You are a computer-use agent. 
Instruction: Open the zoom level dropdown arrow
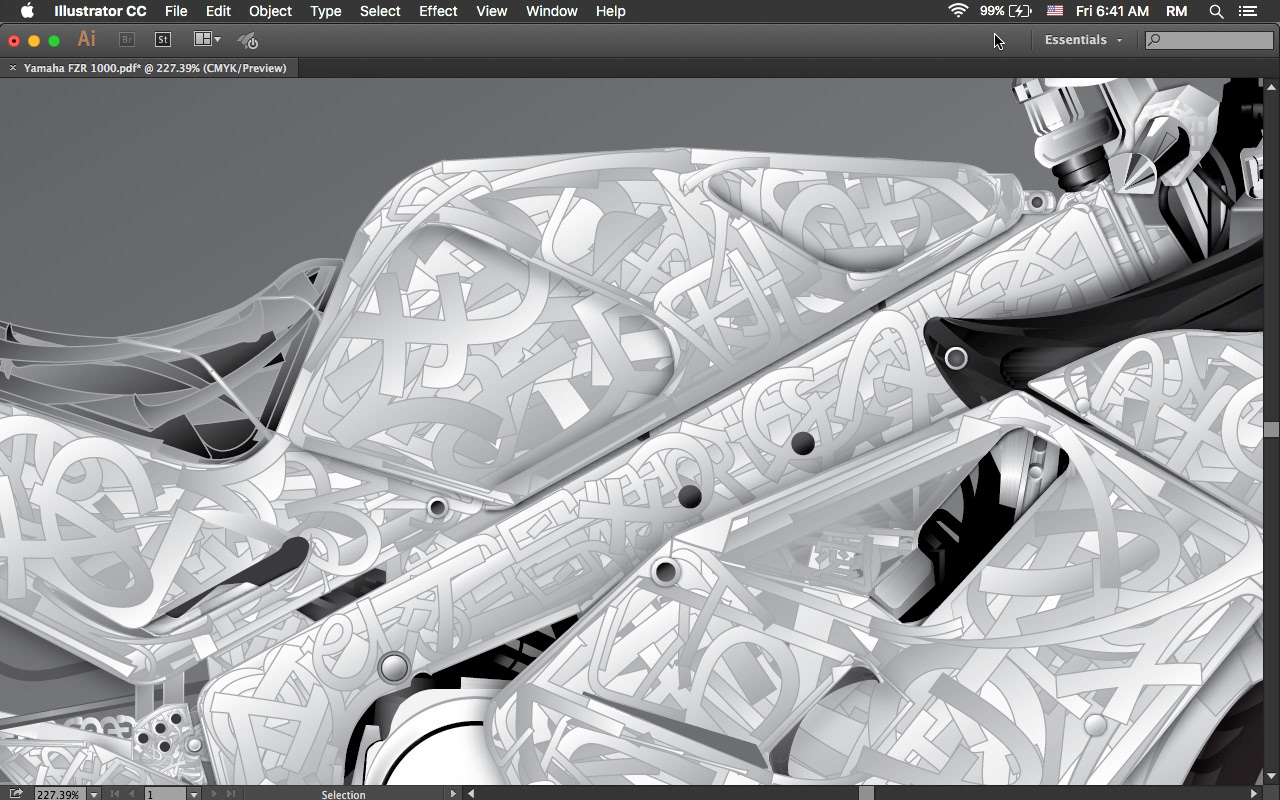(x=93, y=794)
